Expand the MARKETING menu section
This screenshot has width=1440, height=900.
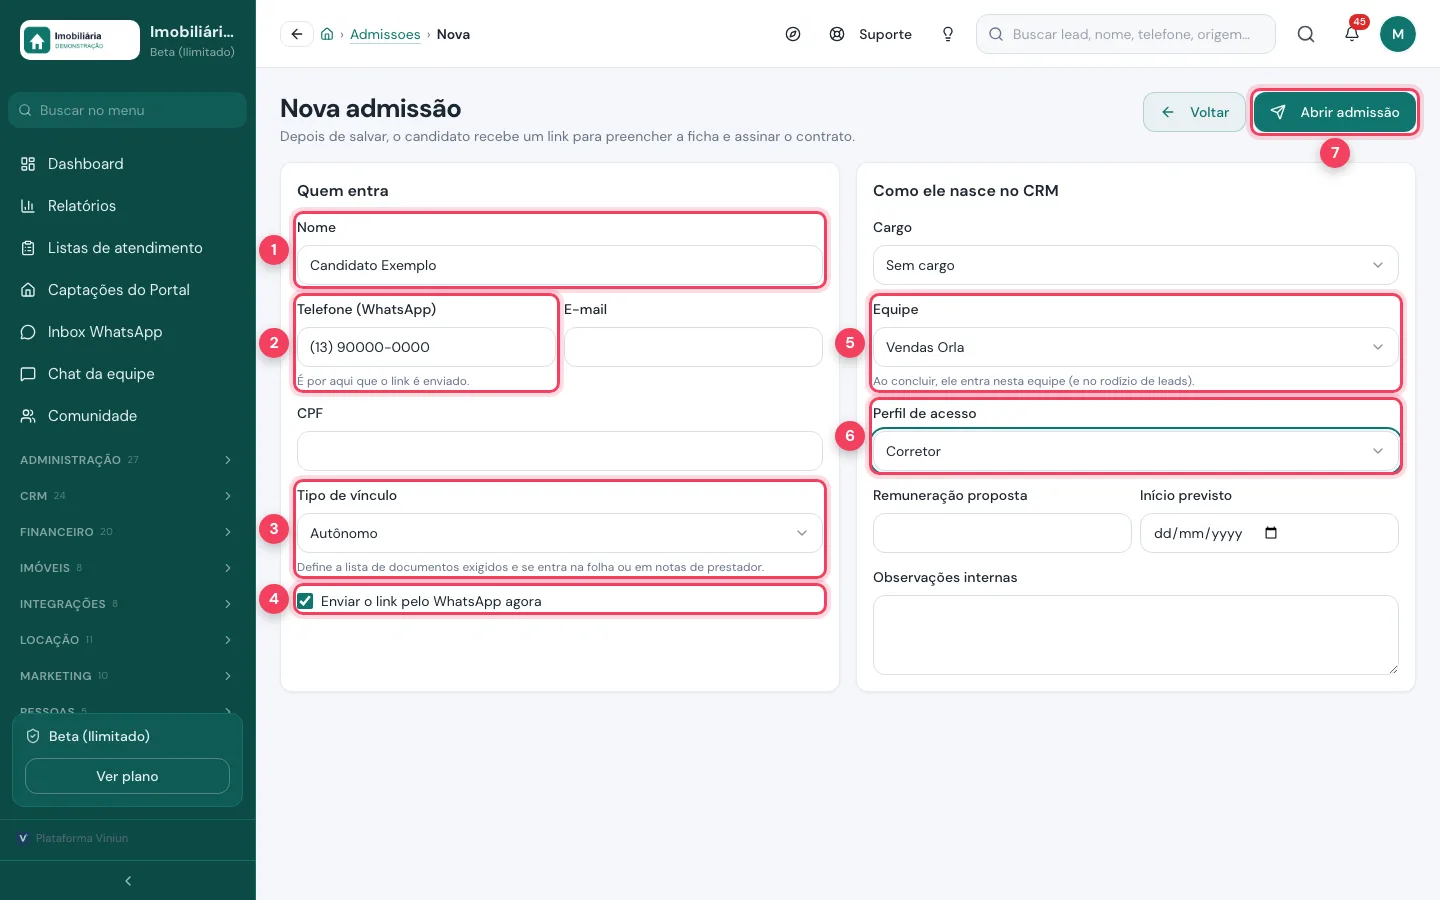[127, 676]
